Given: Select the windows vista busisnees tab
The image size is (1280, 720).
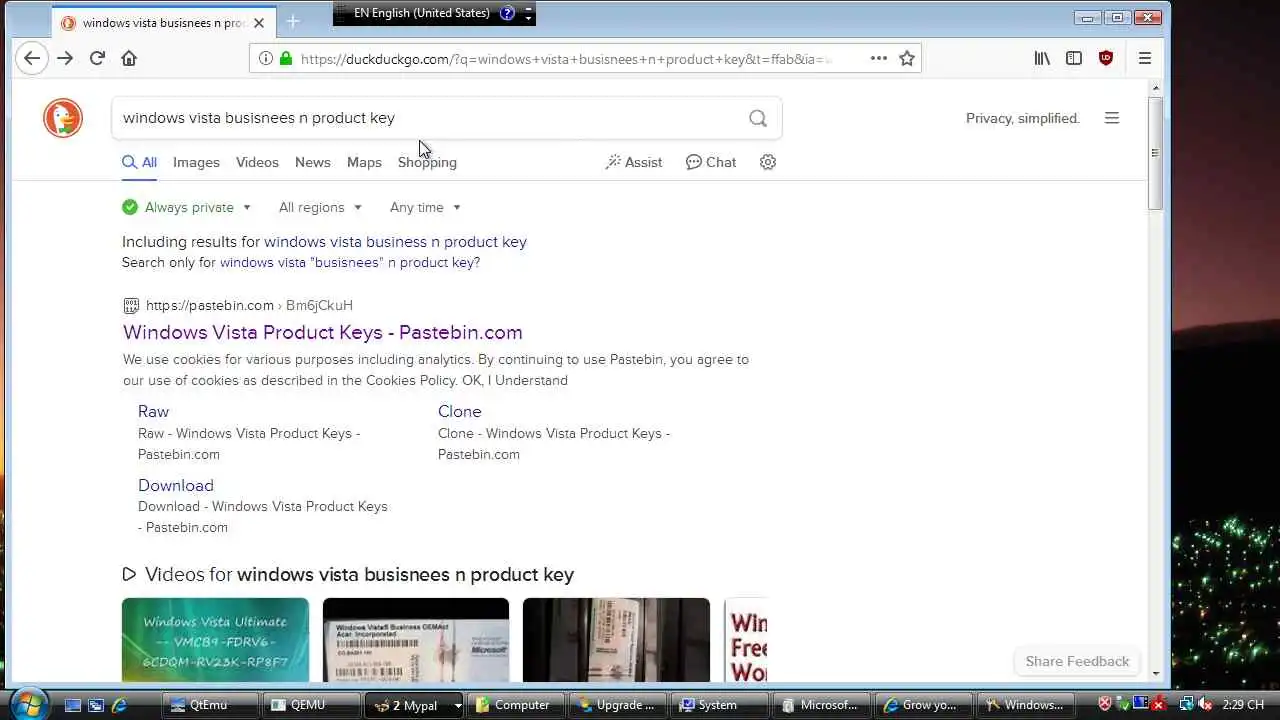Looking at the screenshot, I should point(162,22).
